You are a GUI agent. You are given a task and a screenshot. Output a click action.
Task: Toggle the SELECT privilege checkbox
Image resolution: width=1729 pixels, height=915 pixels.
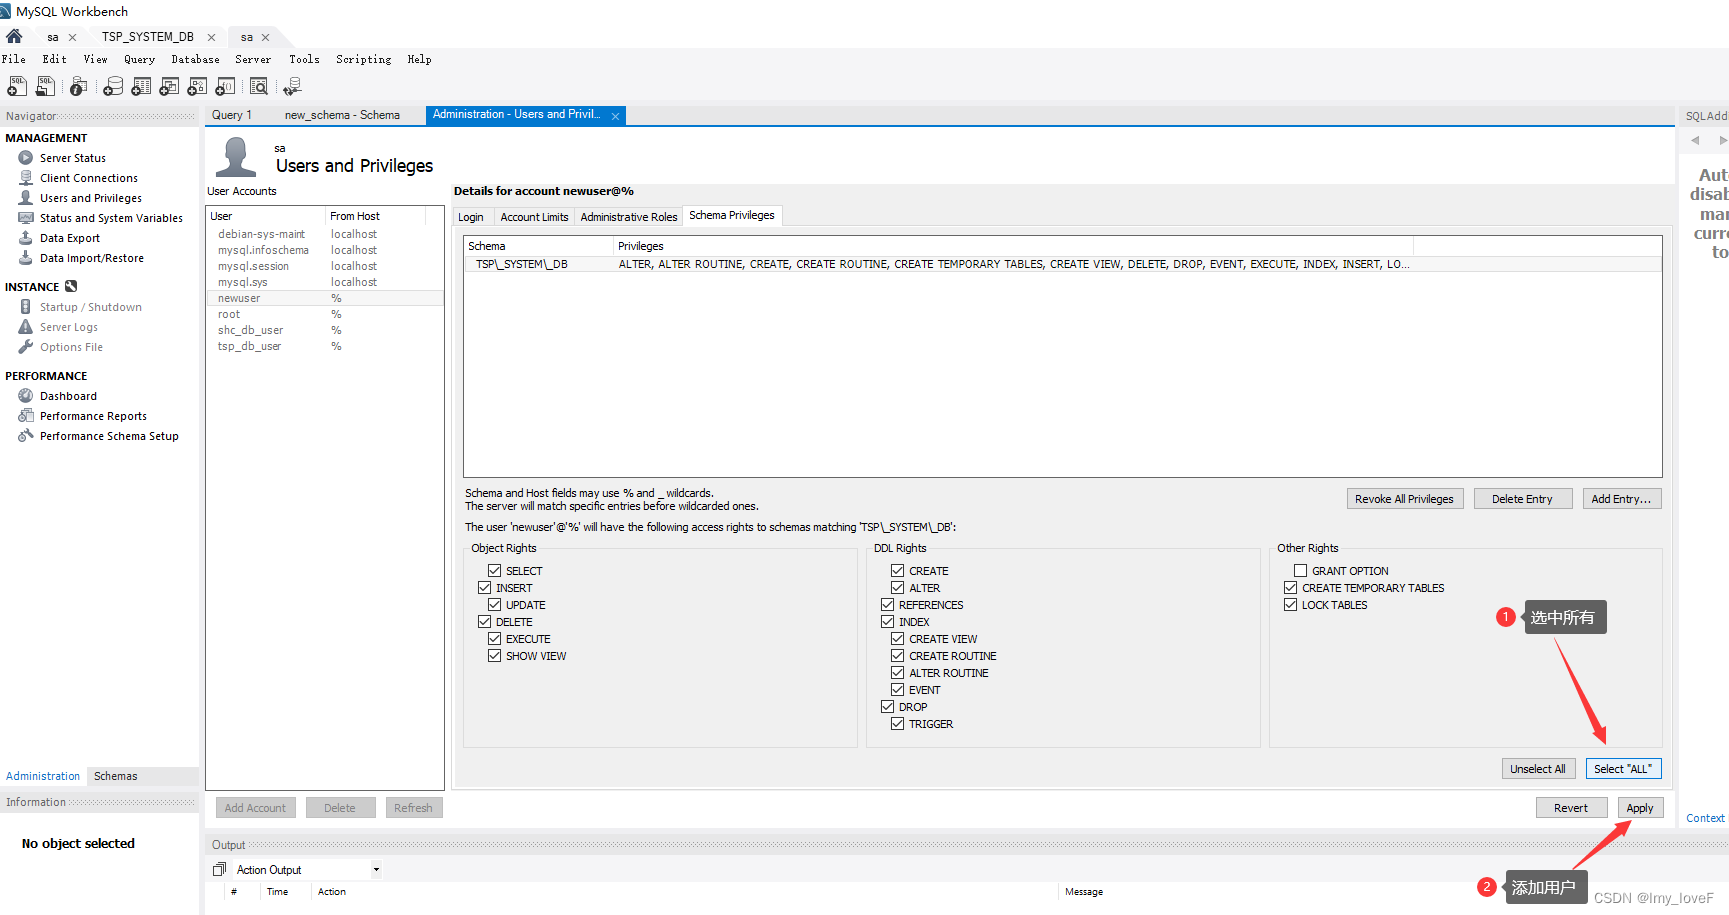pyautogui.click(x=494, y=571)
